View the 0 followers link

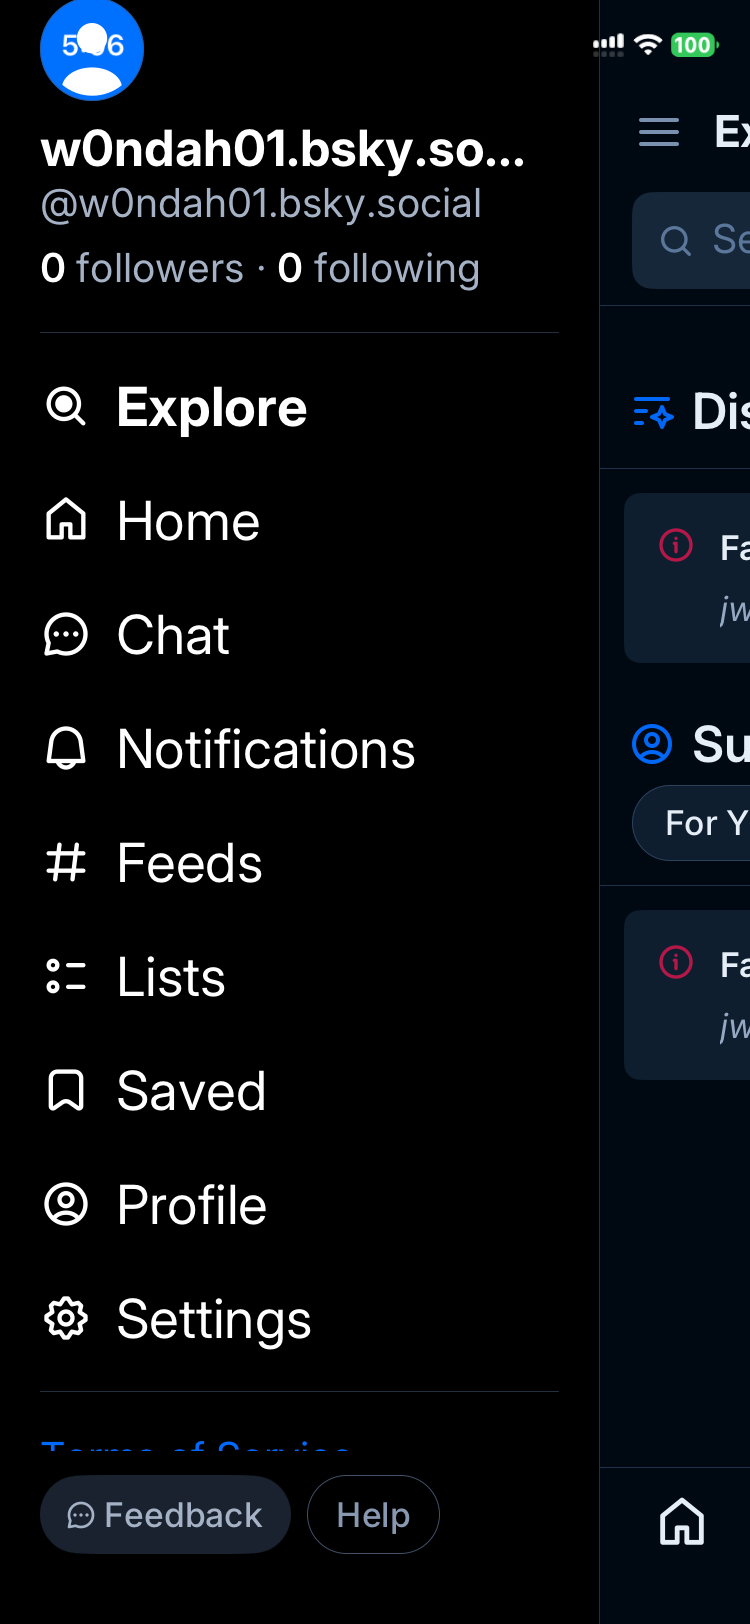142,268
